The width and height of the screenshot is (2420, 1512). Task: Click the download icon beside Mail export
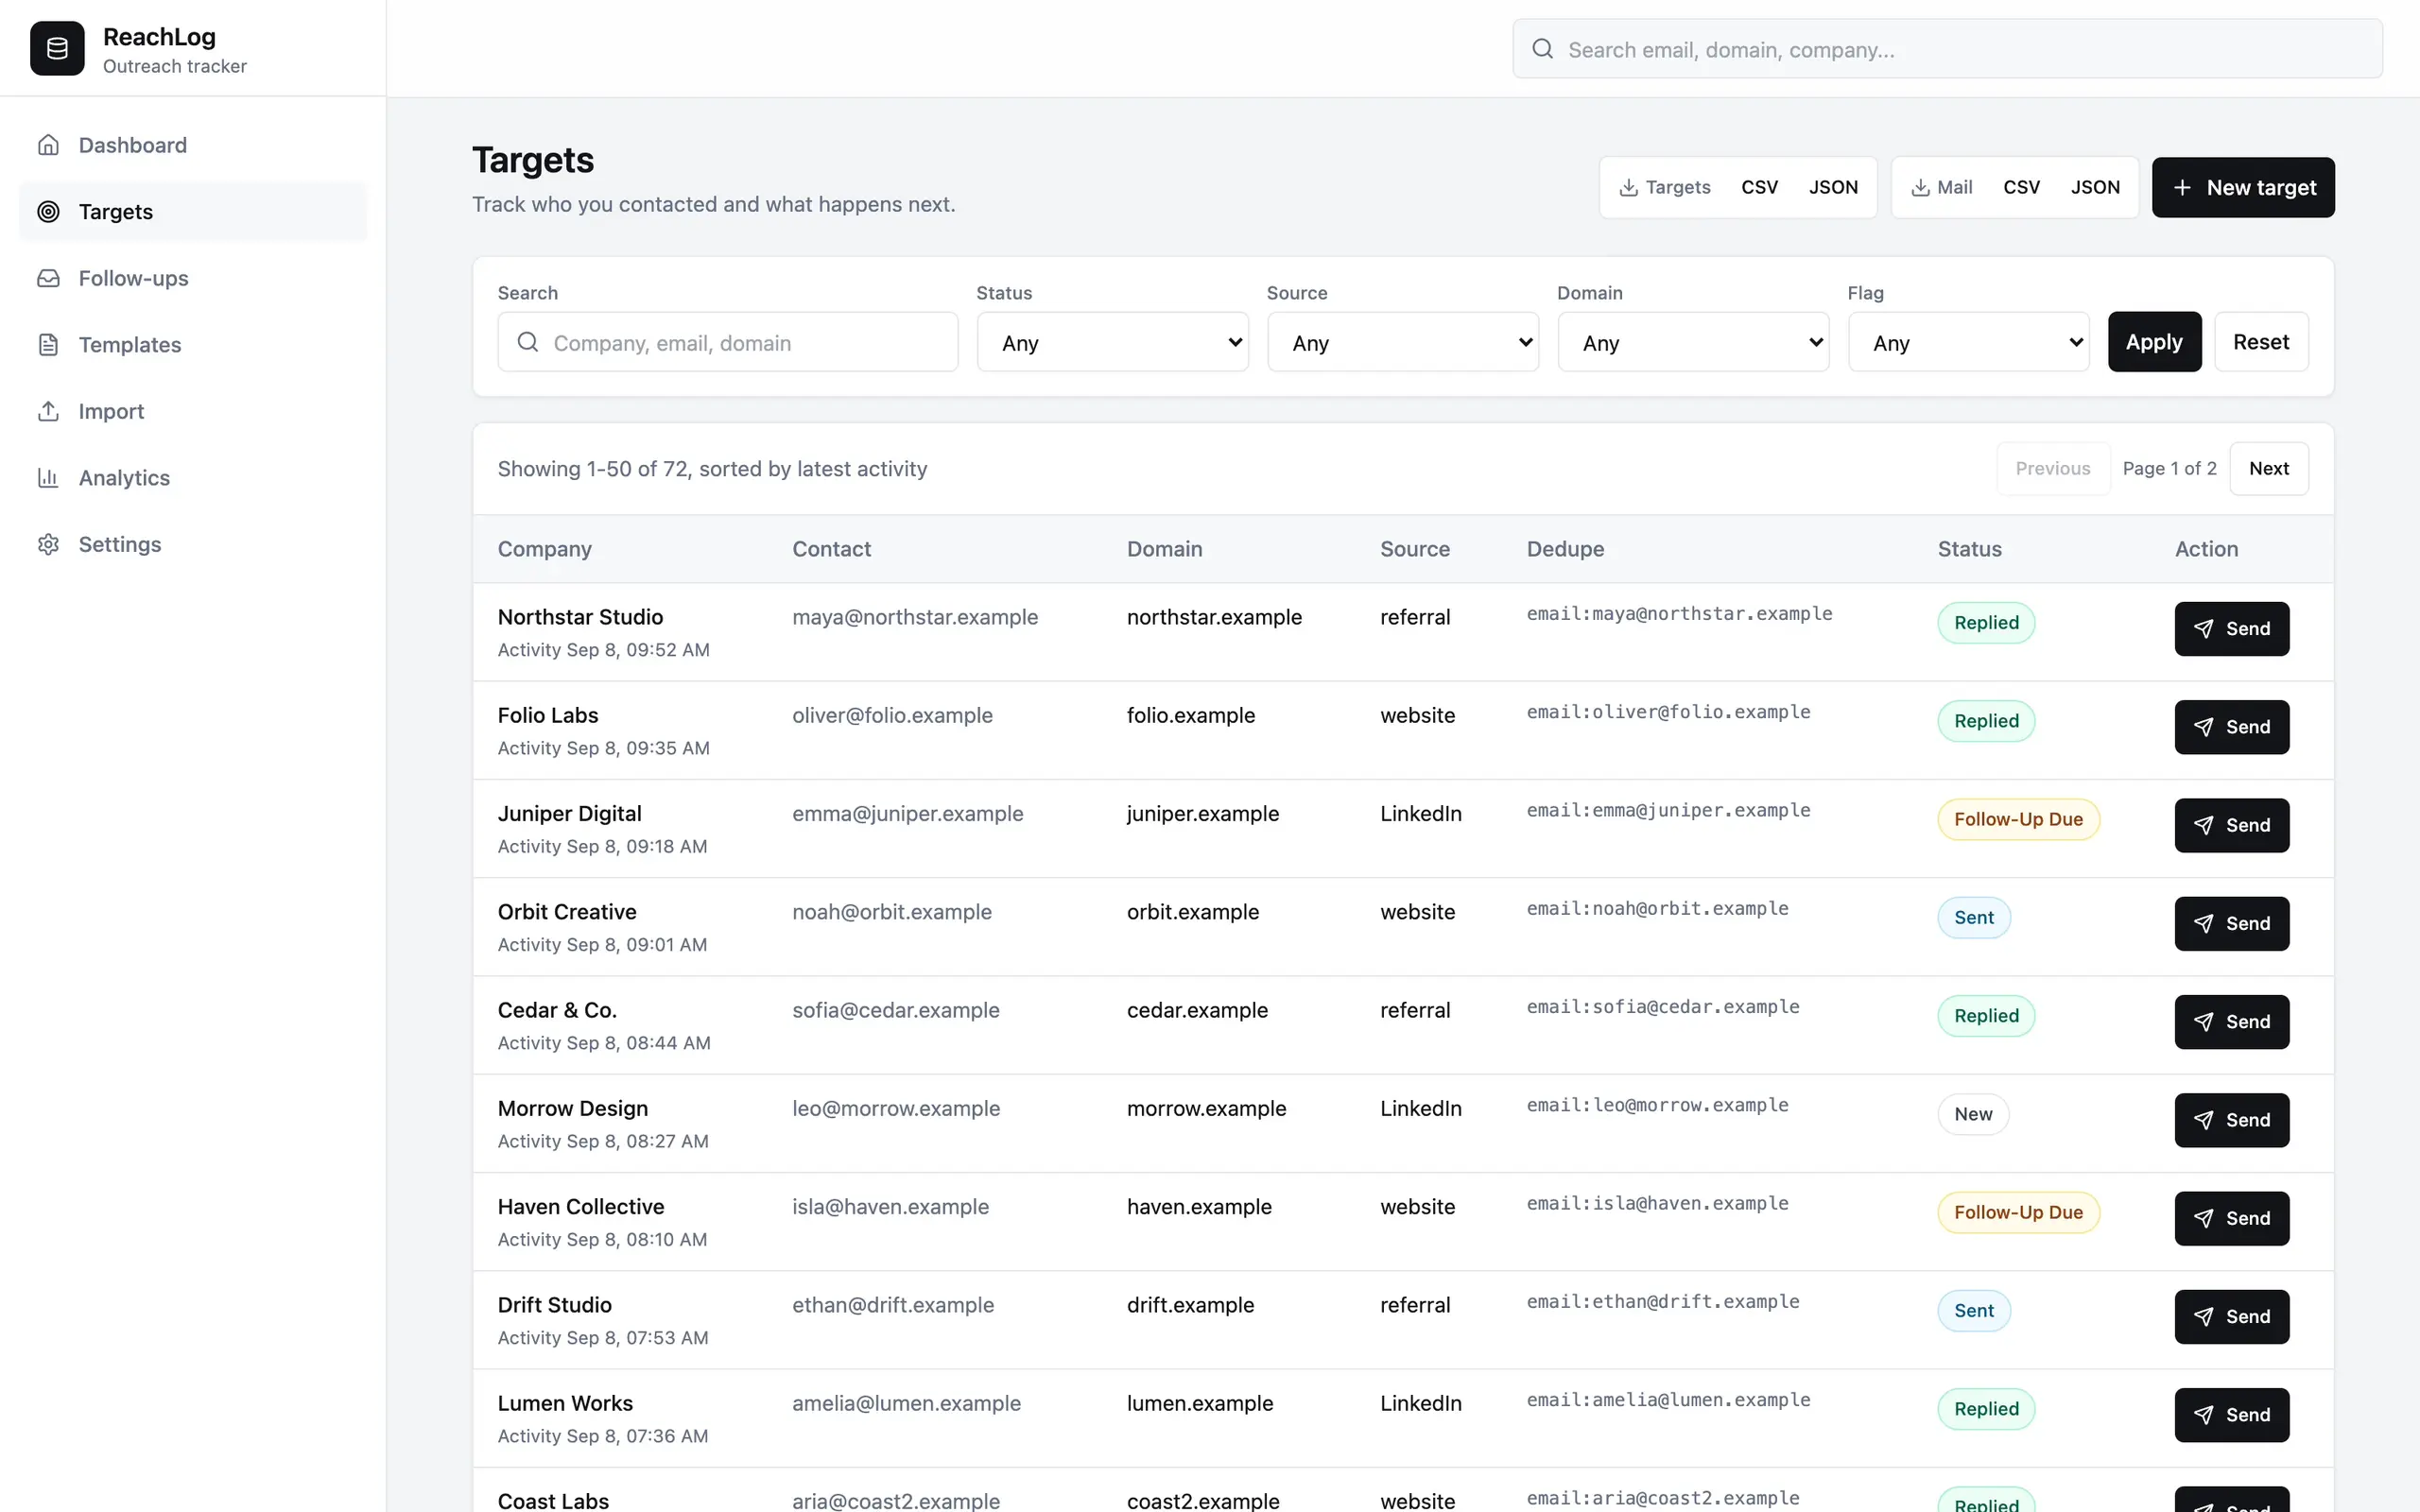(1920, 187)
